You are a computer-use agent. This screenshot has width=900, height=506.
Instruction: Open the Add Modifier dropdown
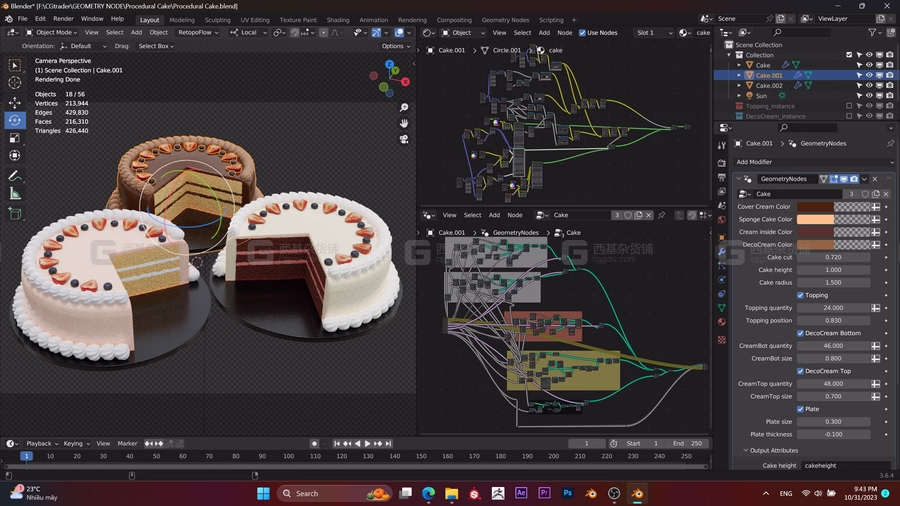pyautogui.click(x=813, y=162)
